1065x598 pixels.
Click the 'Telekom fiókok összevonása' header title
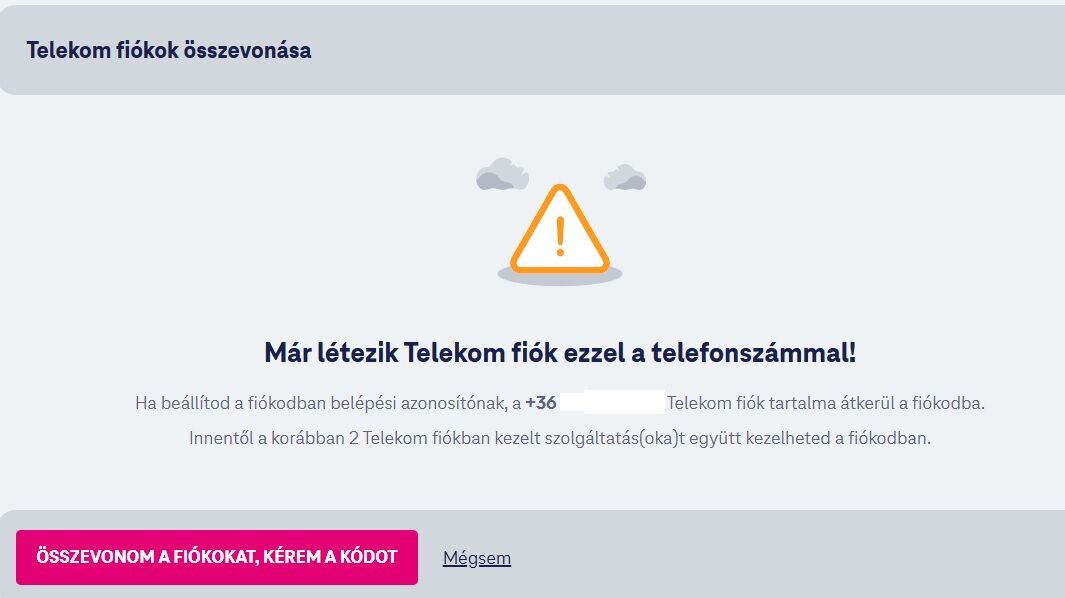pos(169,50)
